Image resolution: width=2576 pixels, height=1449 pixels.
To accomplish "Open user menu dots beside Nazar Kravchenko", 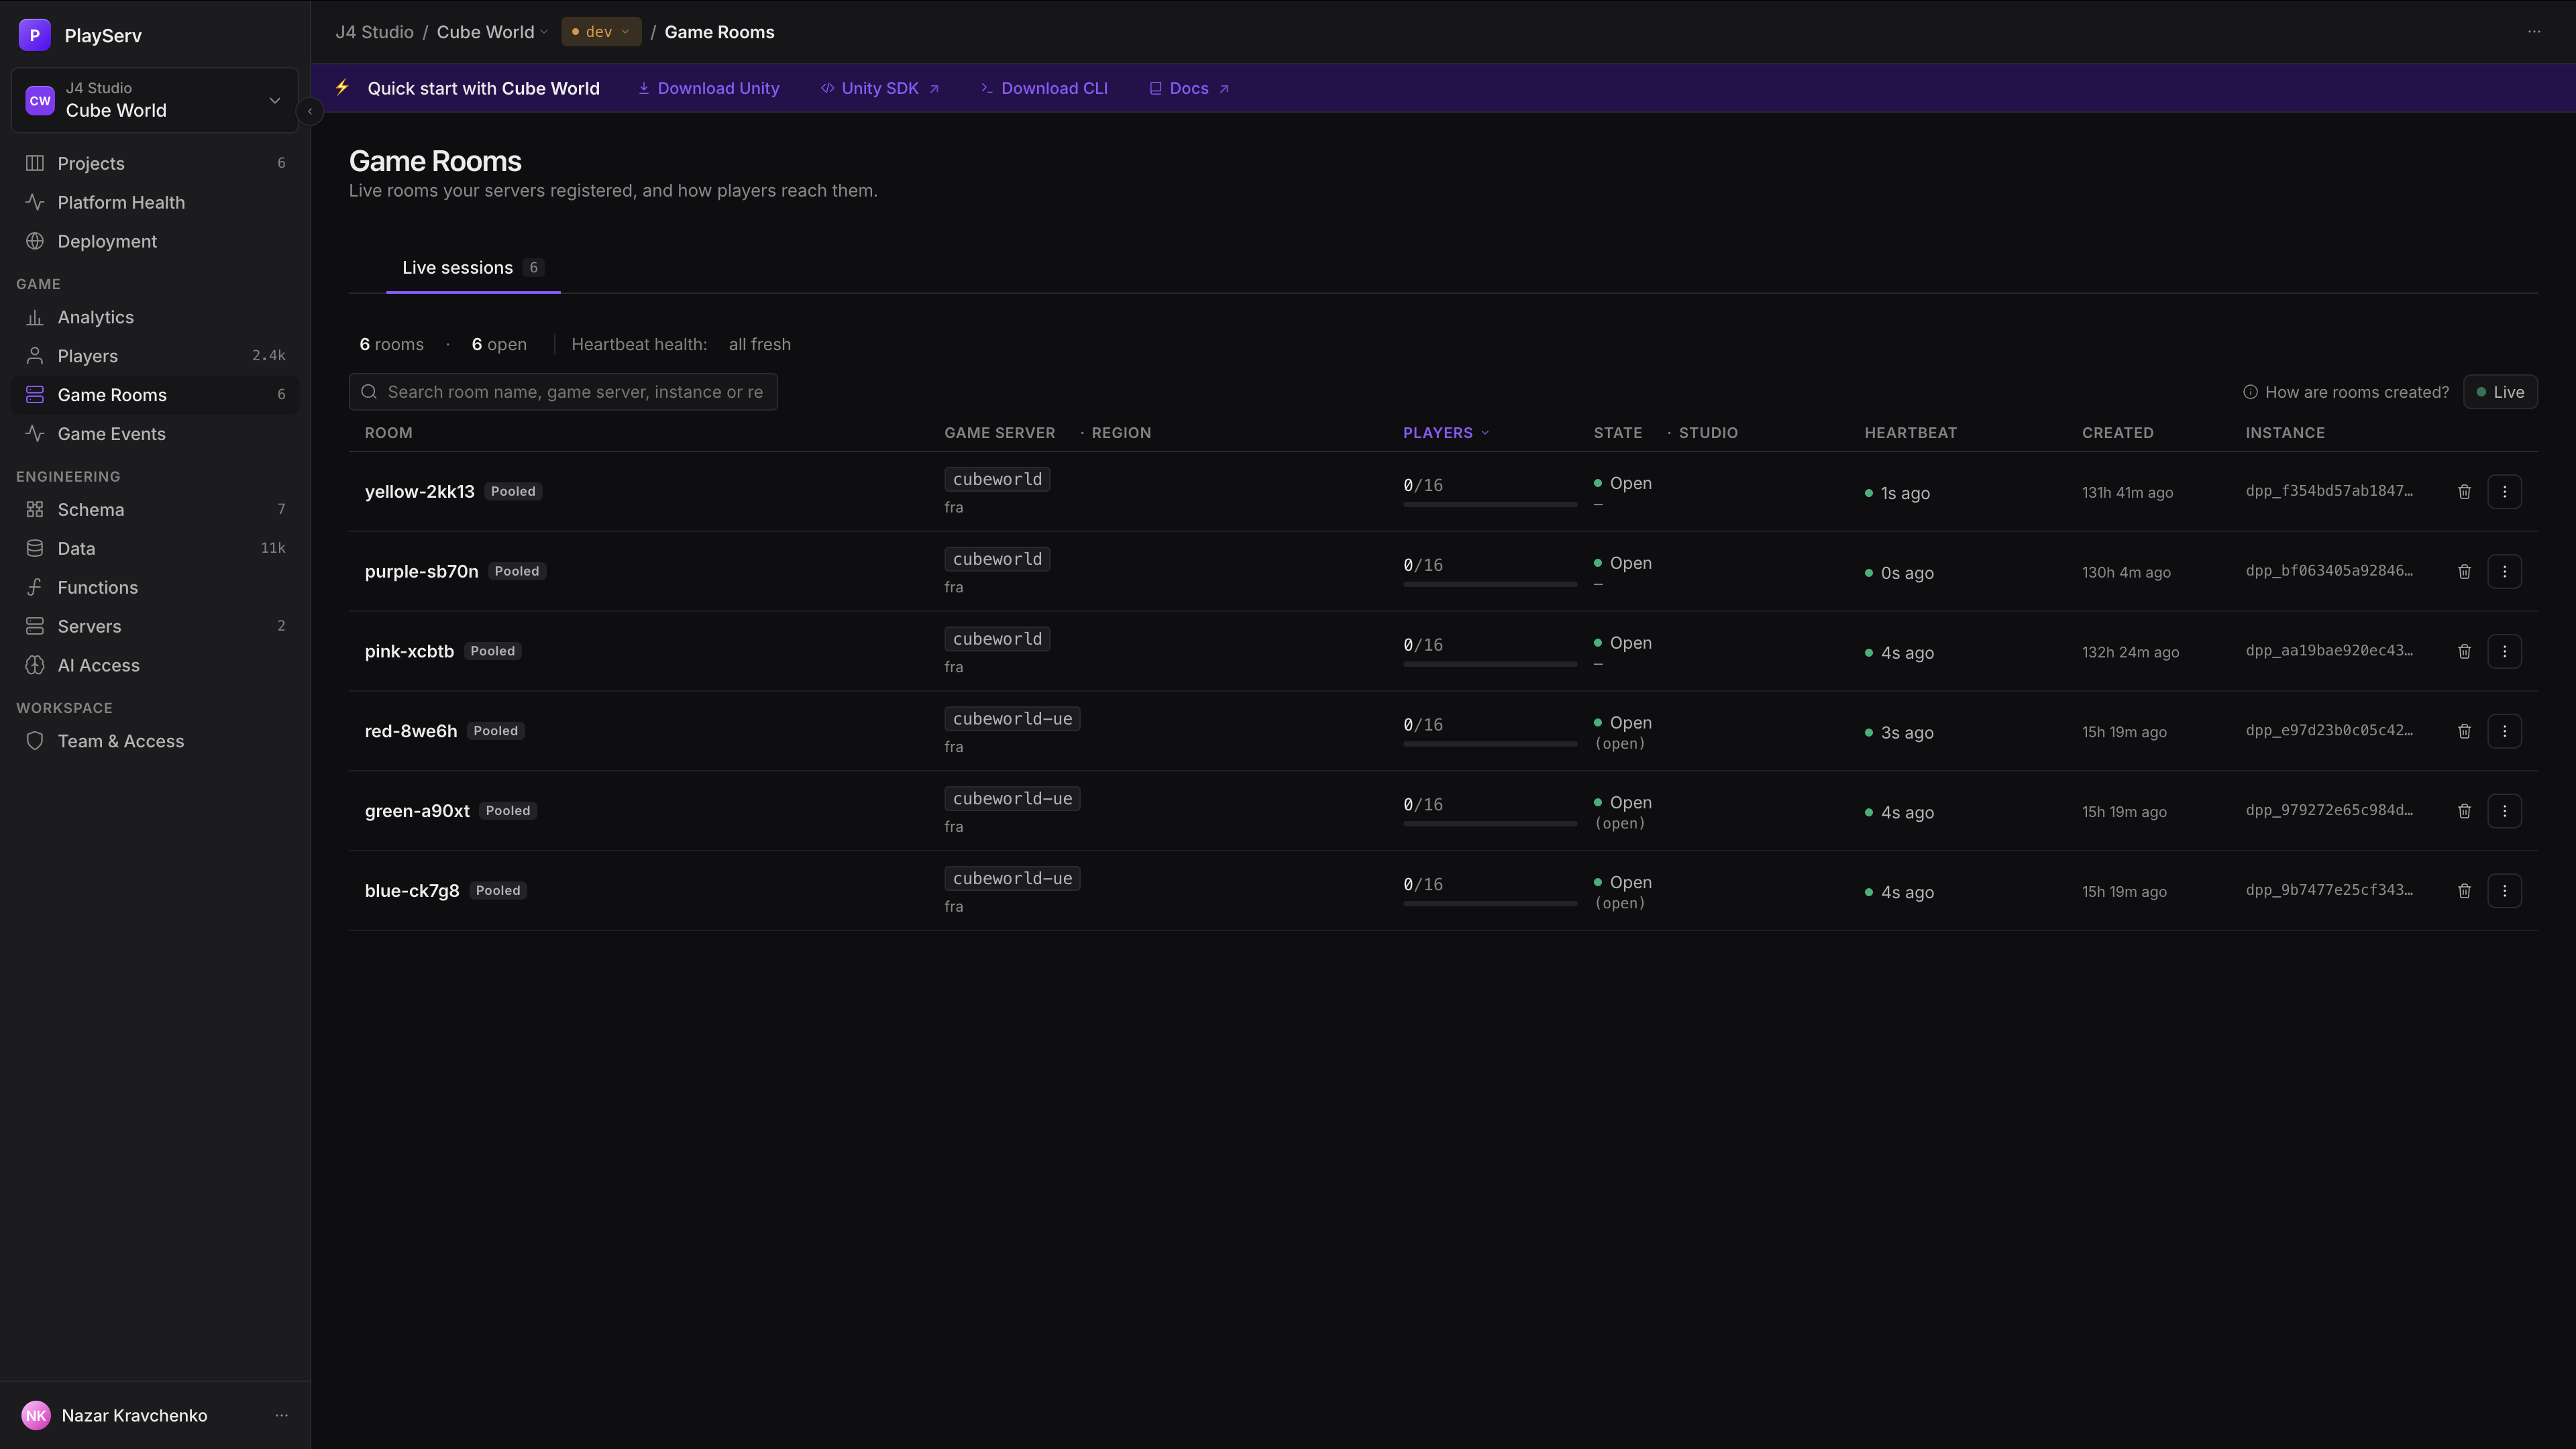I will point(281,1415).
